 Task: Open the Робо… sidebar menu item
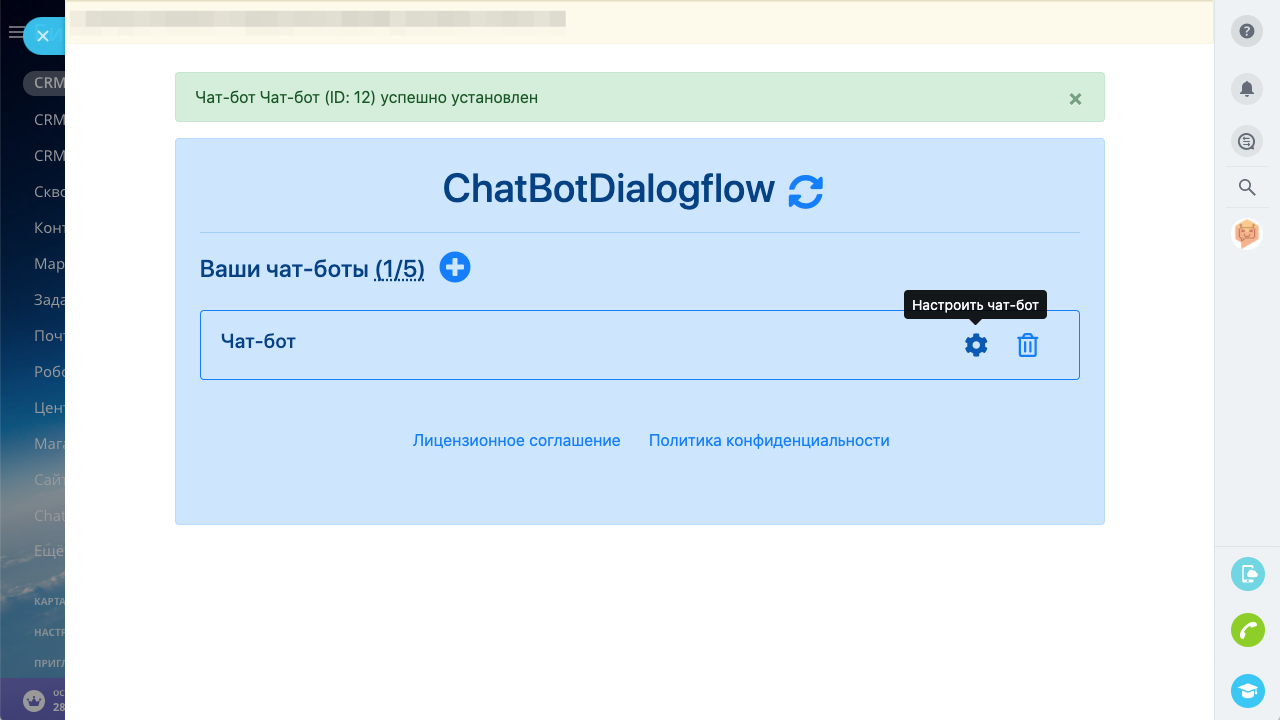click(49, 372)
